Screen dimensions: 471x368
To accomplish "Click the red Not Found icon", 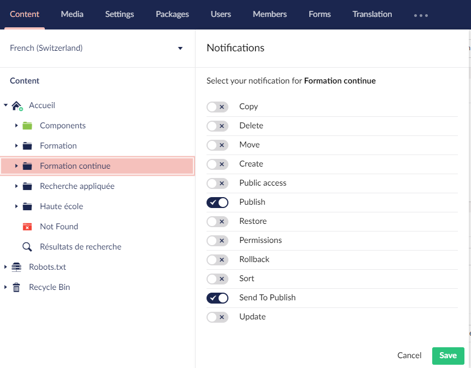I will click(27, 227).
